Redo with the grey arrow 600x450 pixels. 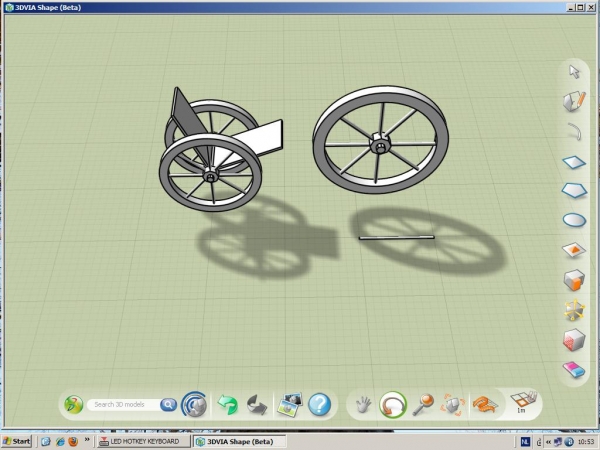257,405
